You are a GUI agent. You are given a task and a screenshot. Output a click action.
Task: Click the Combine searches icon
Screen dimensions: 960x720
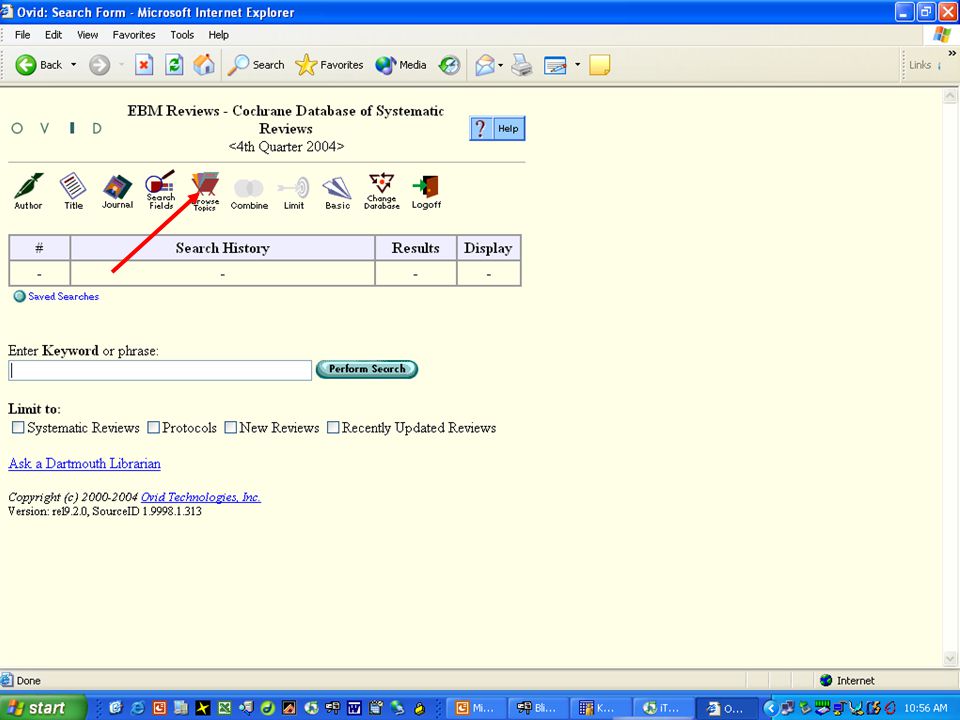click(x=249, y=193)
